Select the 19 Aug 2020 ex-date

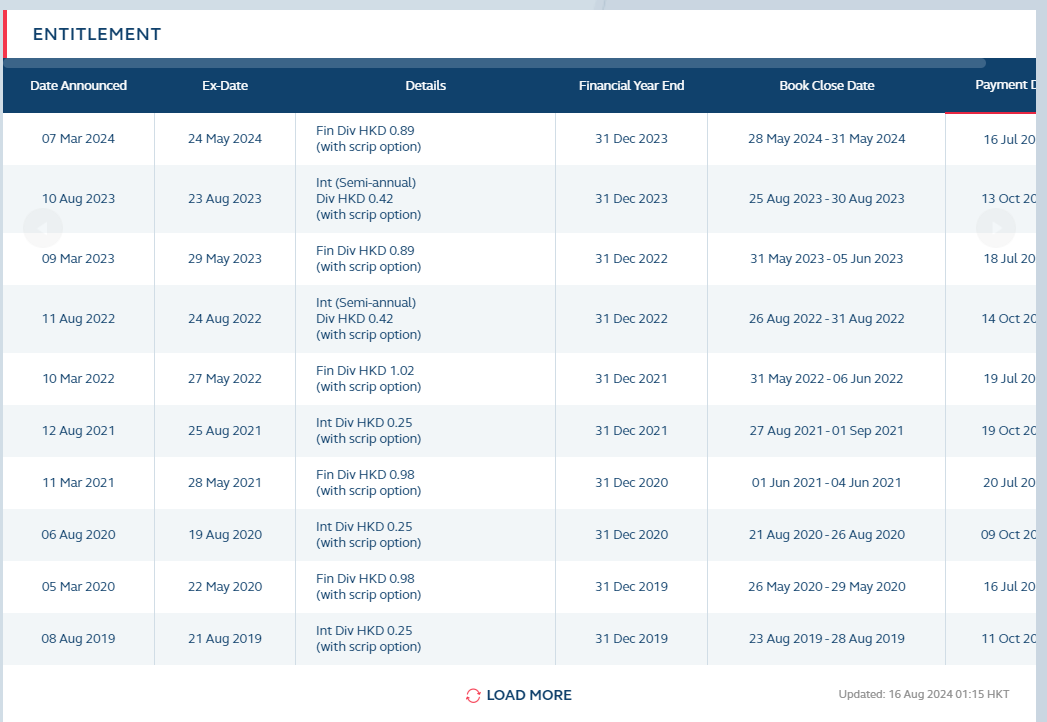click(225, 534)
